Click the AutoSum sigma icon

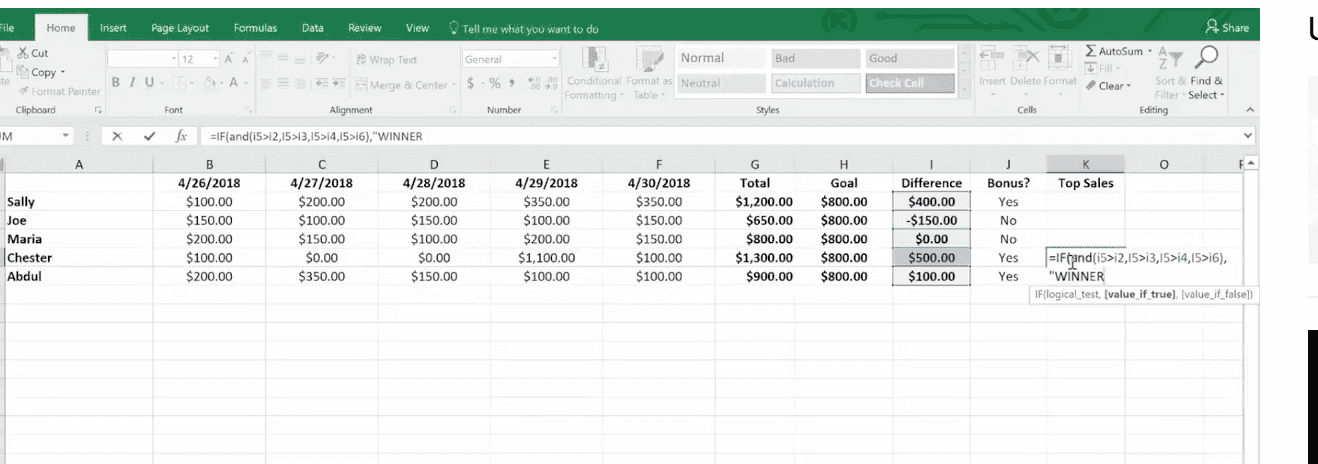[x=1091, y=50]
